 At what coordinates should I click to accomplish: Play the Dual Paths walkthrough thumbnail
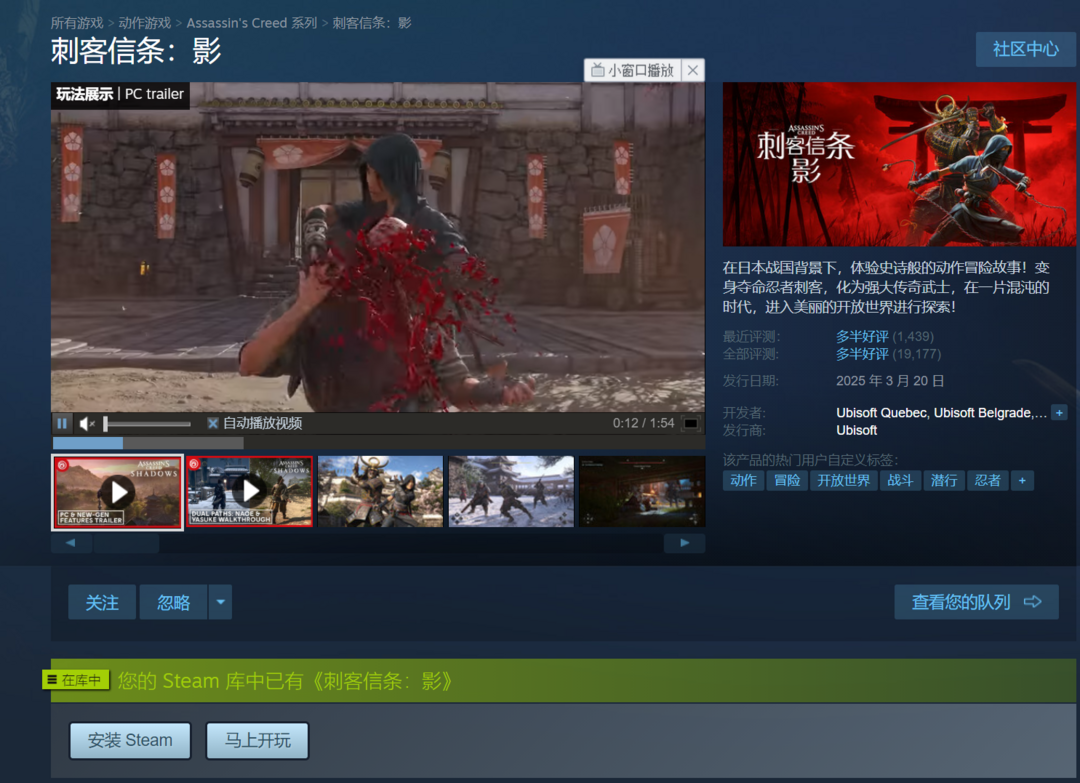(249, 491)
